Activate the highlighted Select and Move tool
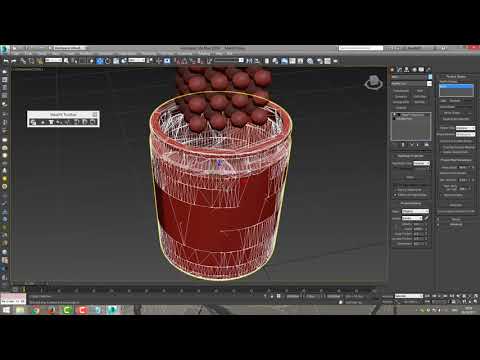The image size is (480, 360). point(100,61)
